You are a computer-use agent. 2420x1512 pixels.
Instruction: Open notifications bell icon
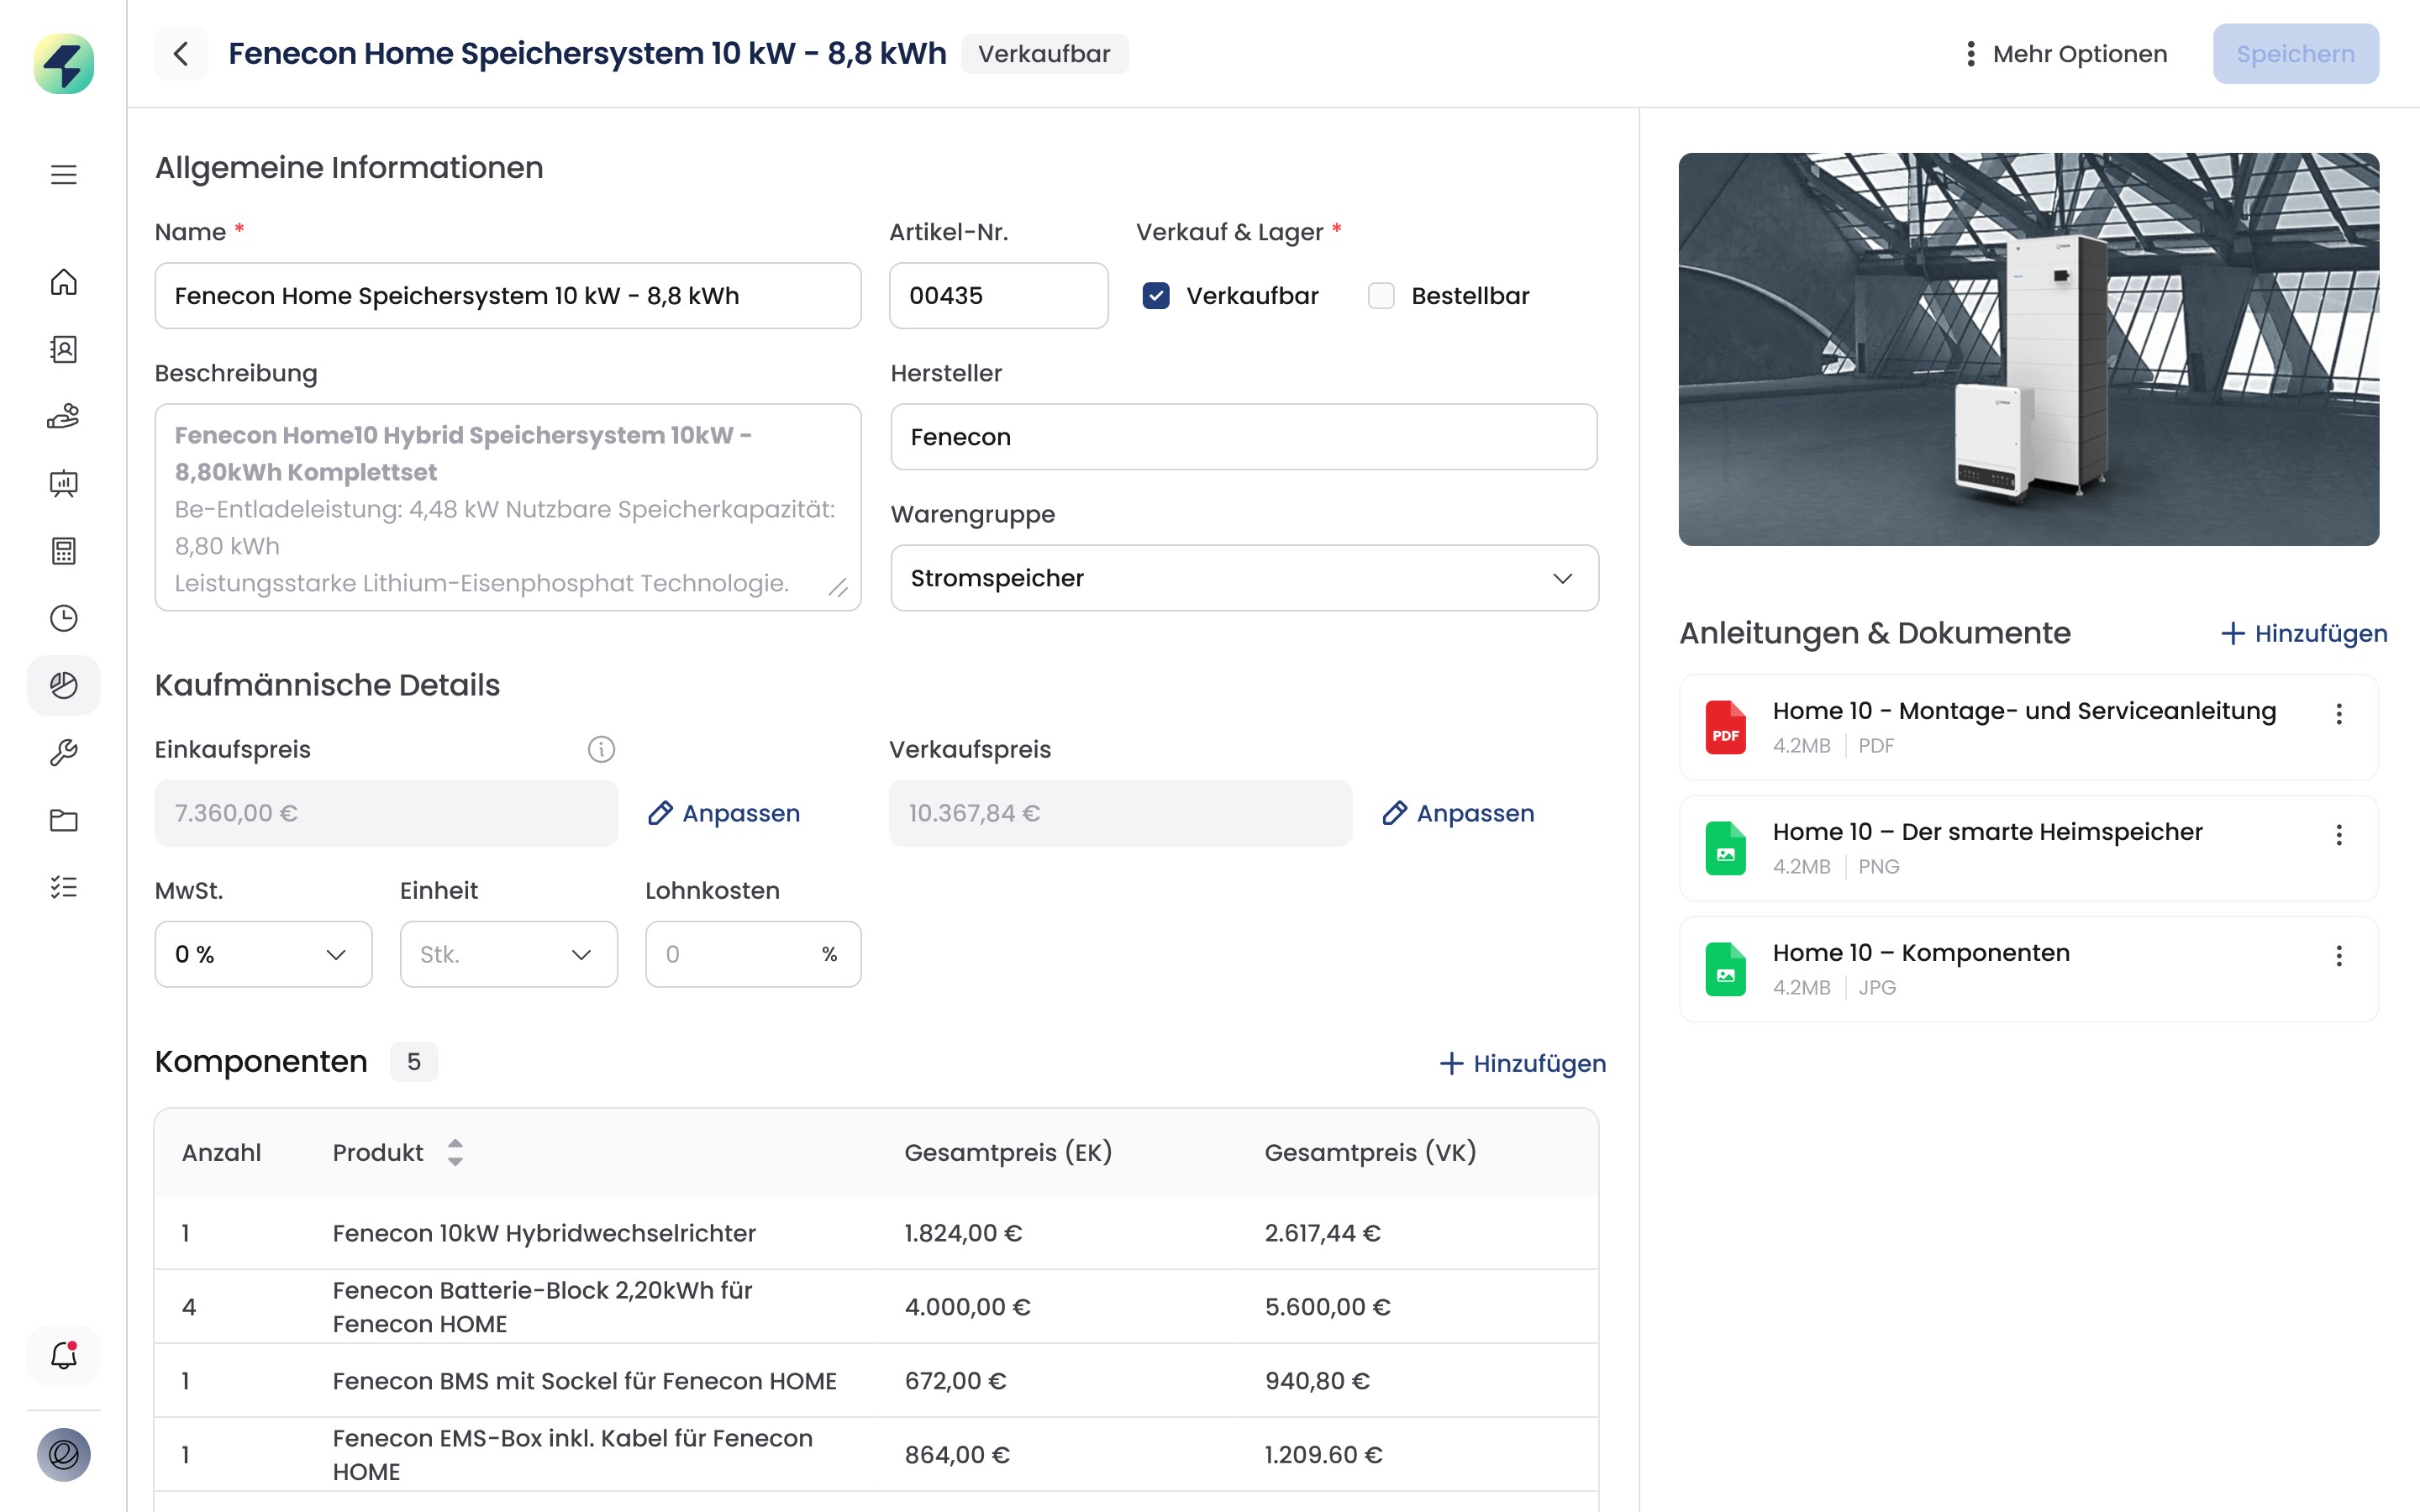64,1355
